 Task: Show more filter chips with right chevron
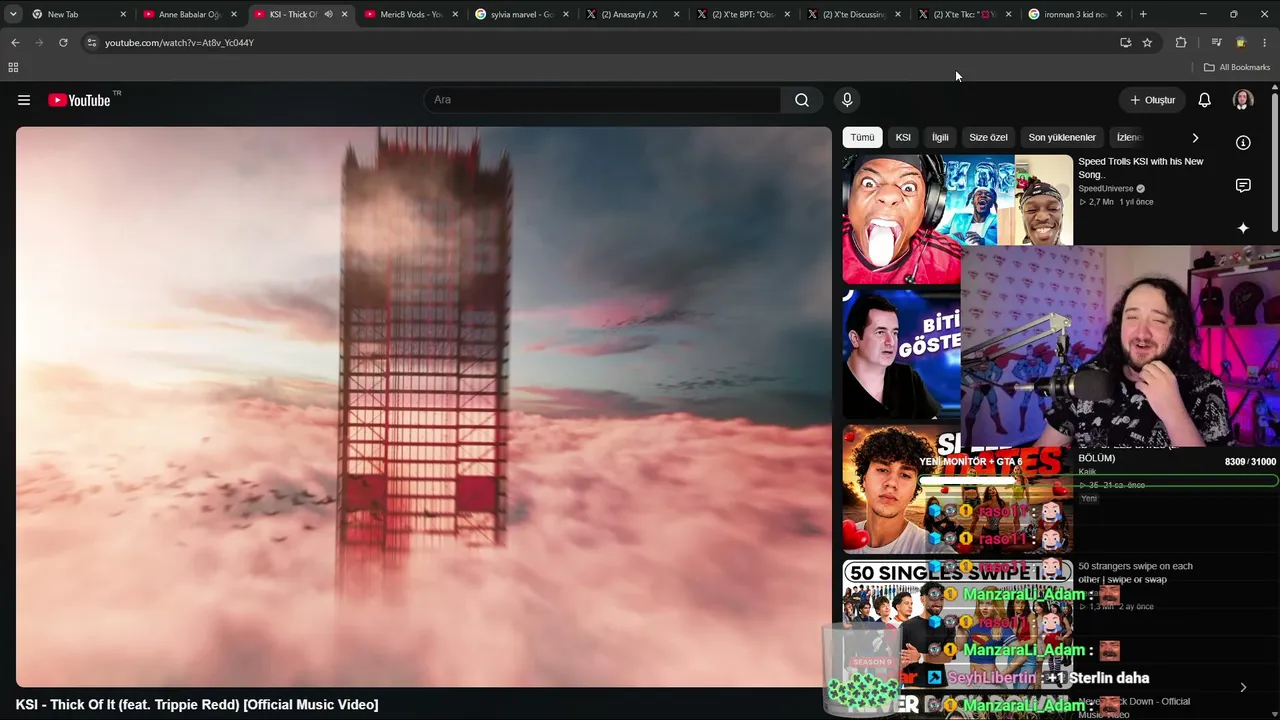click(1195, 138)
